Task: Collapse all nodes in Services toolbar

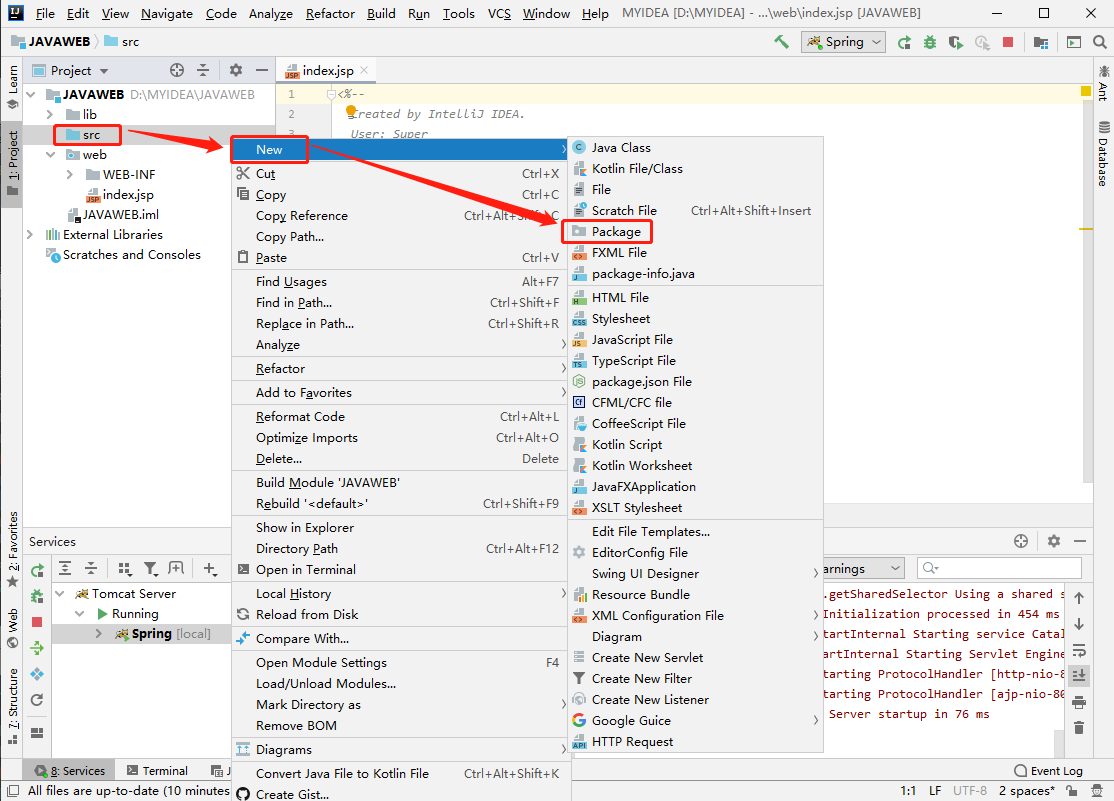Action: tap(91, 569)
